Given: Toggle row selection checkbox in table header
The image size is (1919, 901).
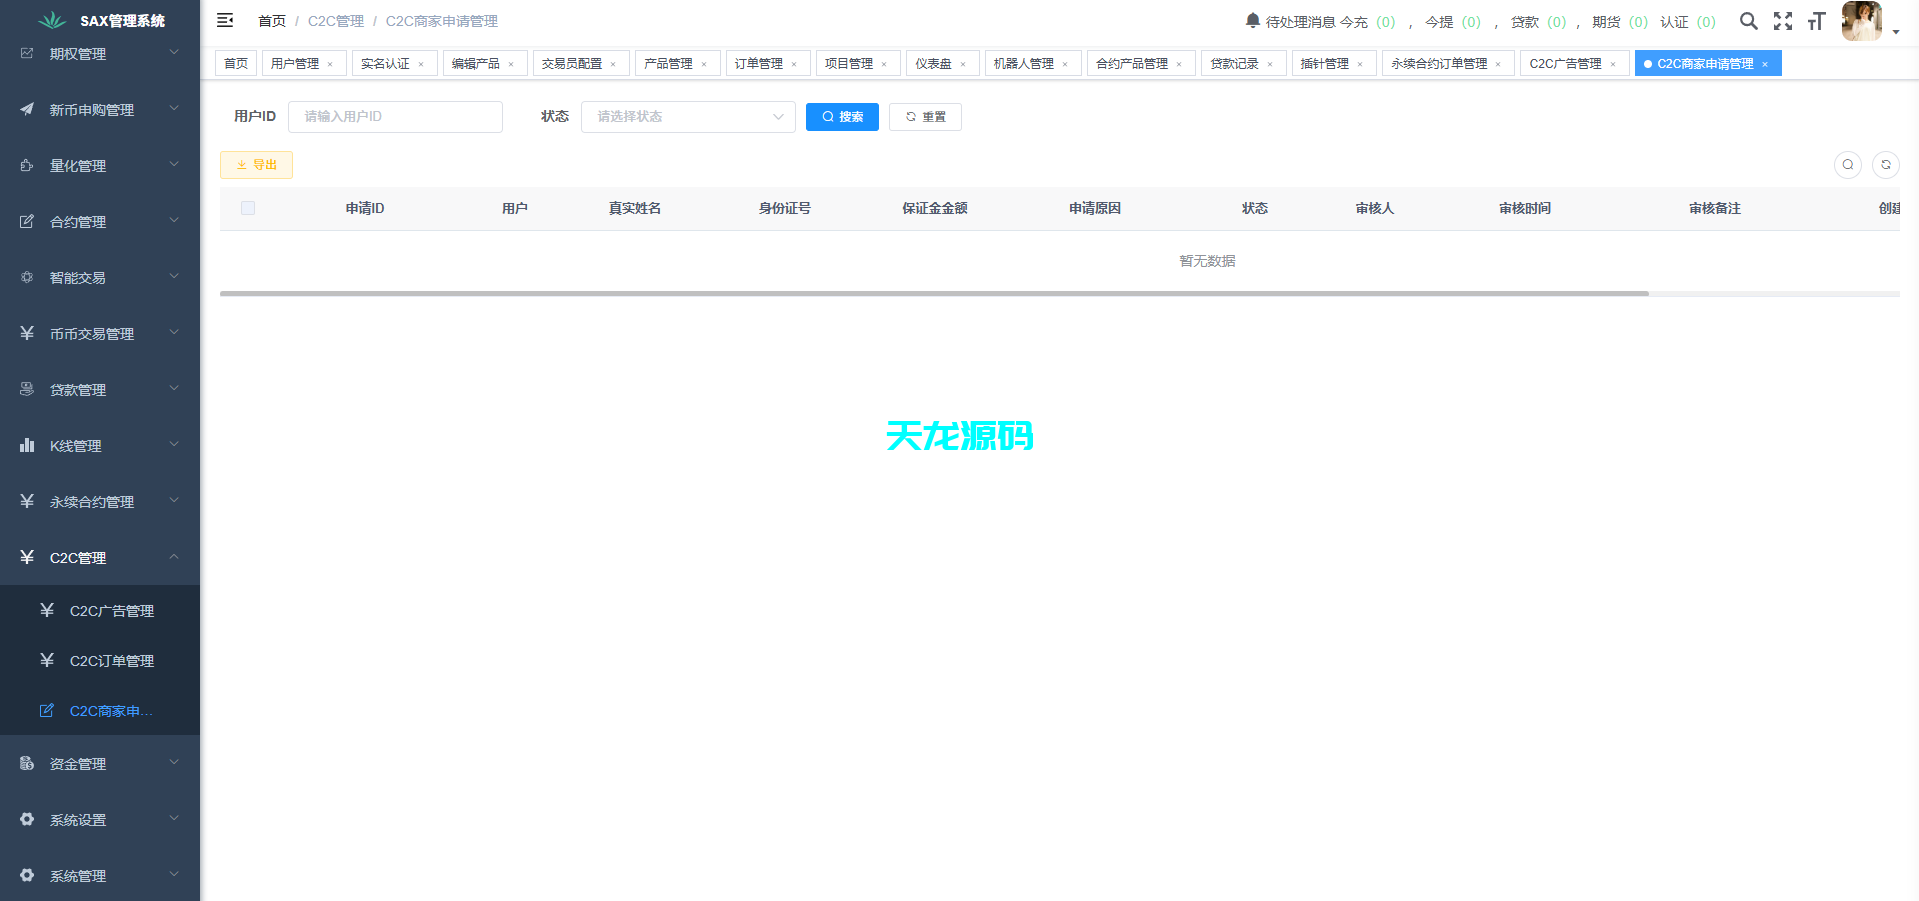Looking at the screenshot, I should pyautogui.click(x=248, y=208).
